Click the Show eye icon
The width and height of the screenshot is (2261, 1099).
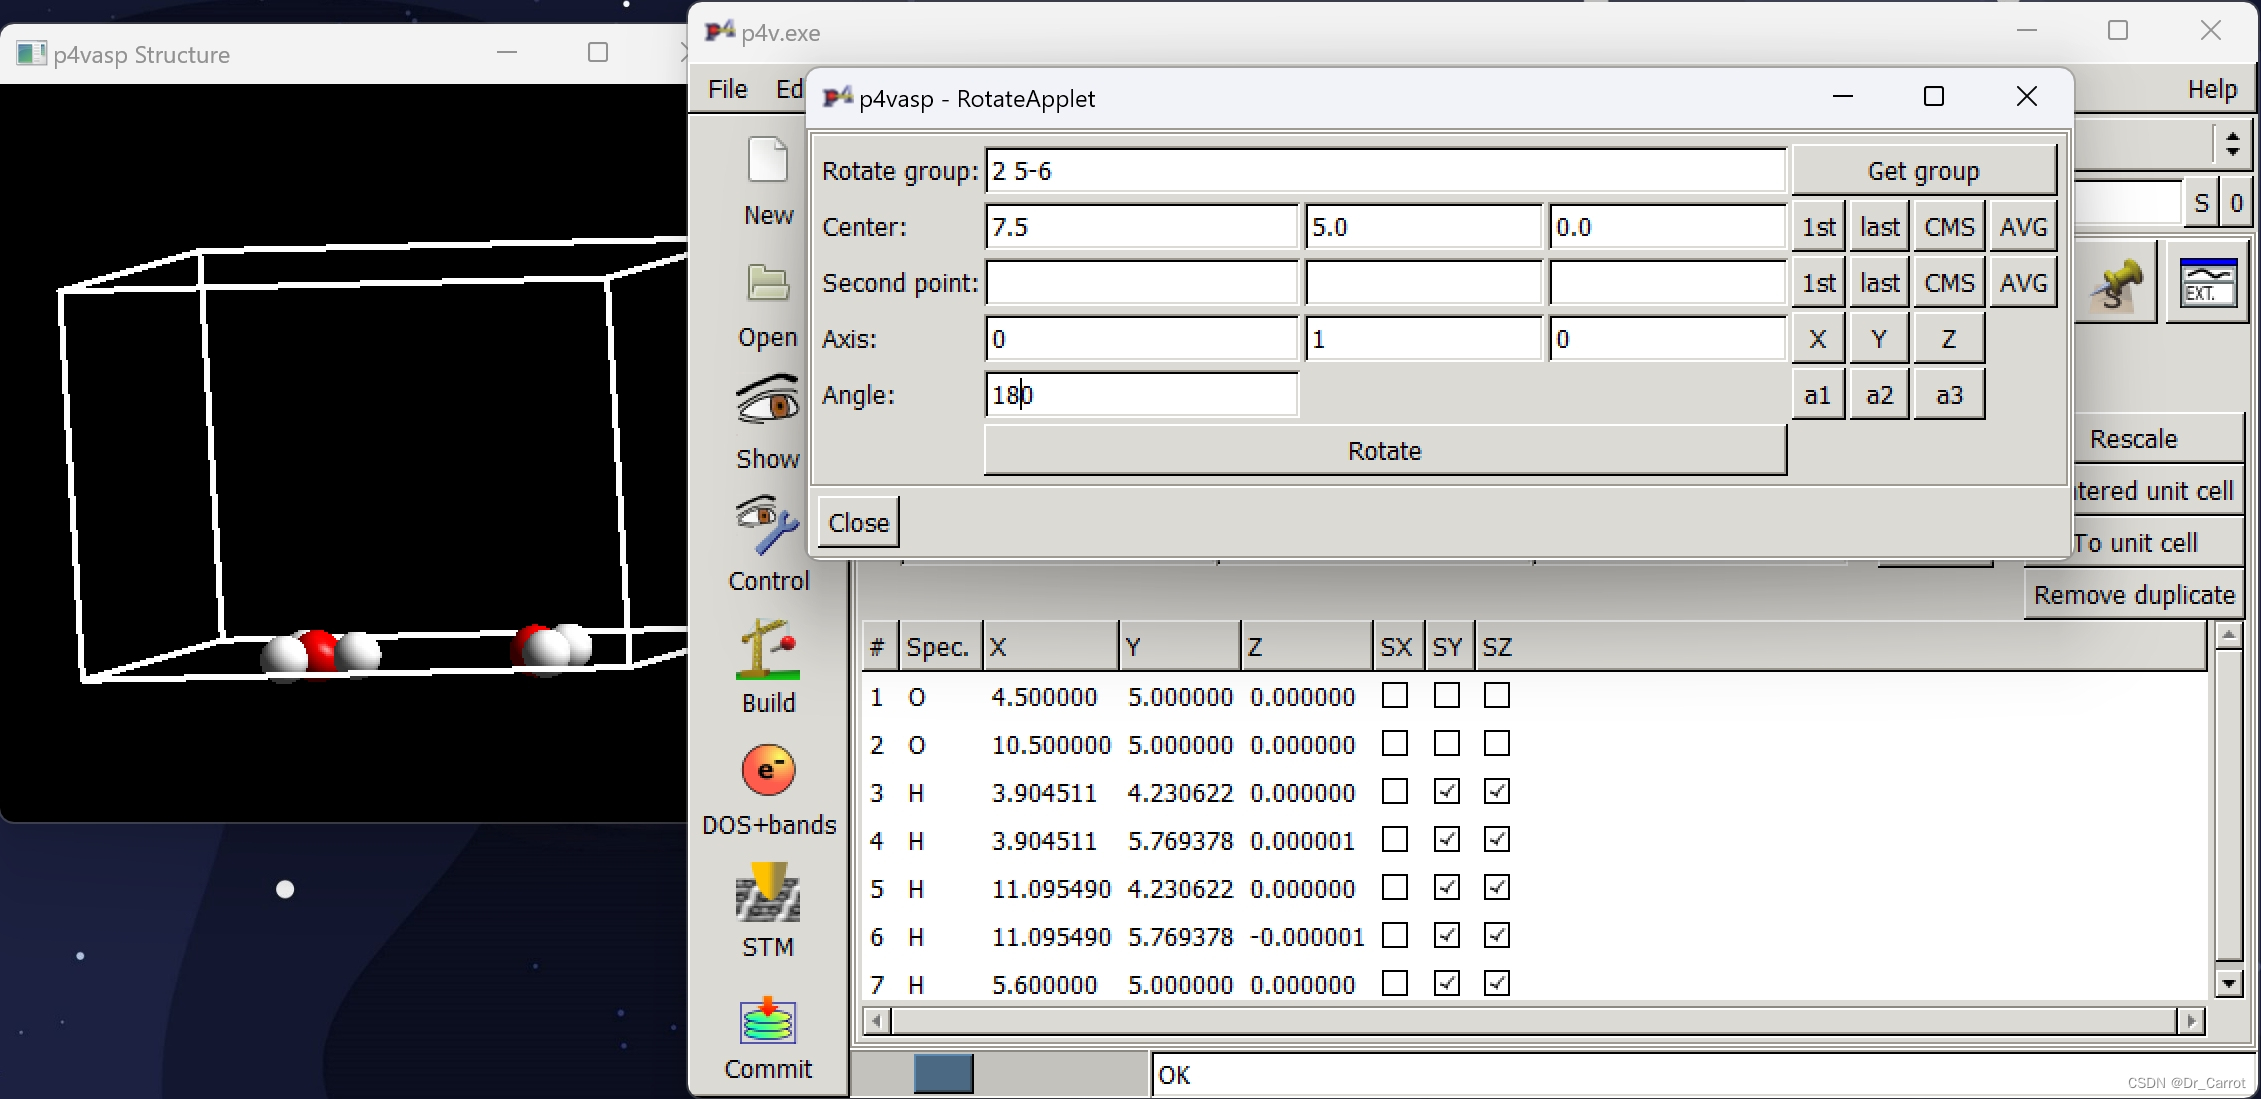[x=768, y=402]
